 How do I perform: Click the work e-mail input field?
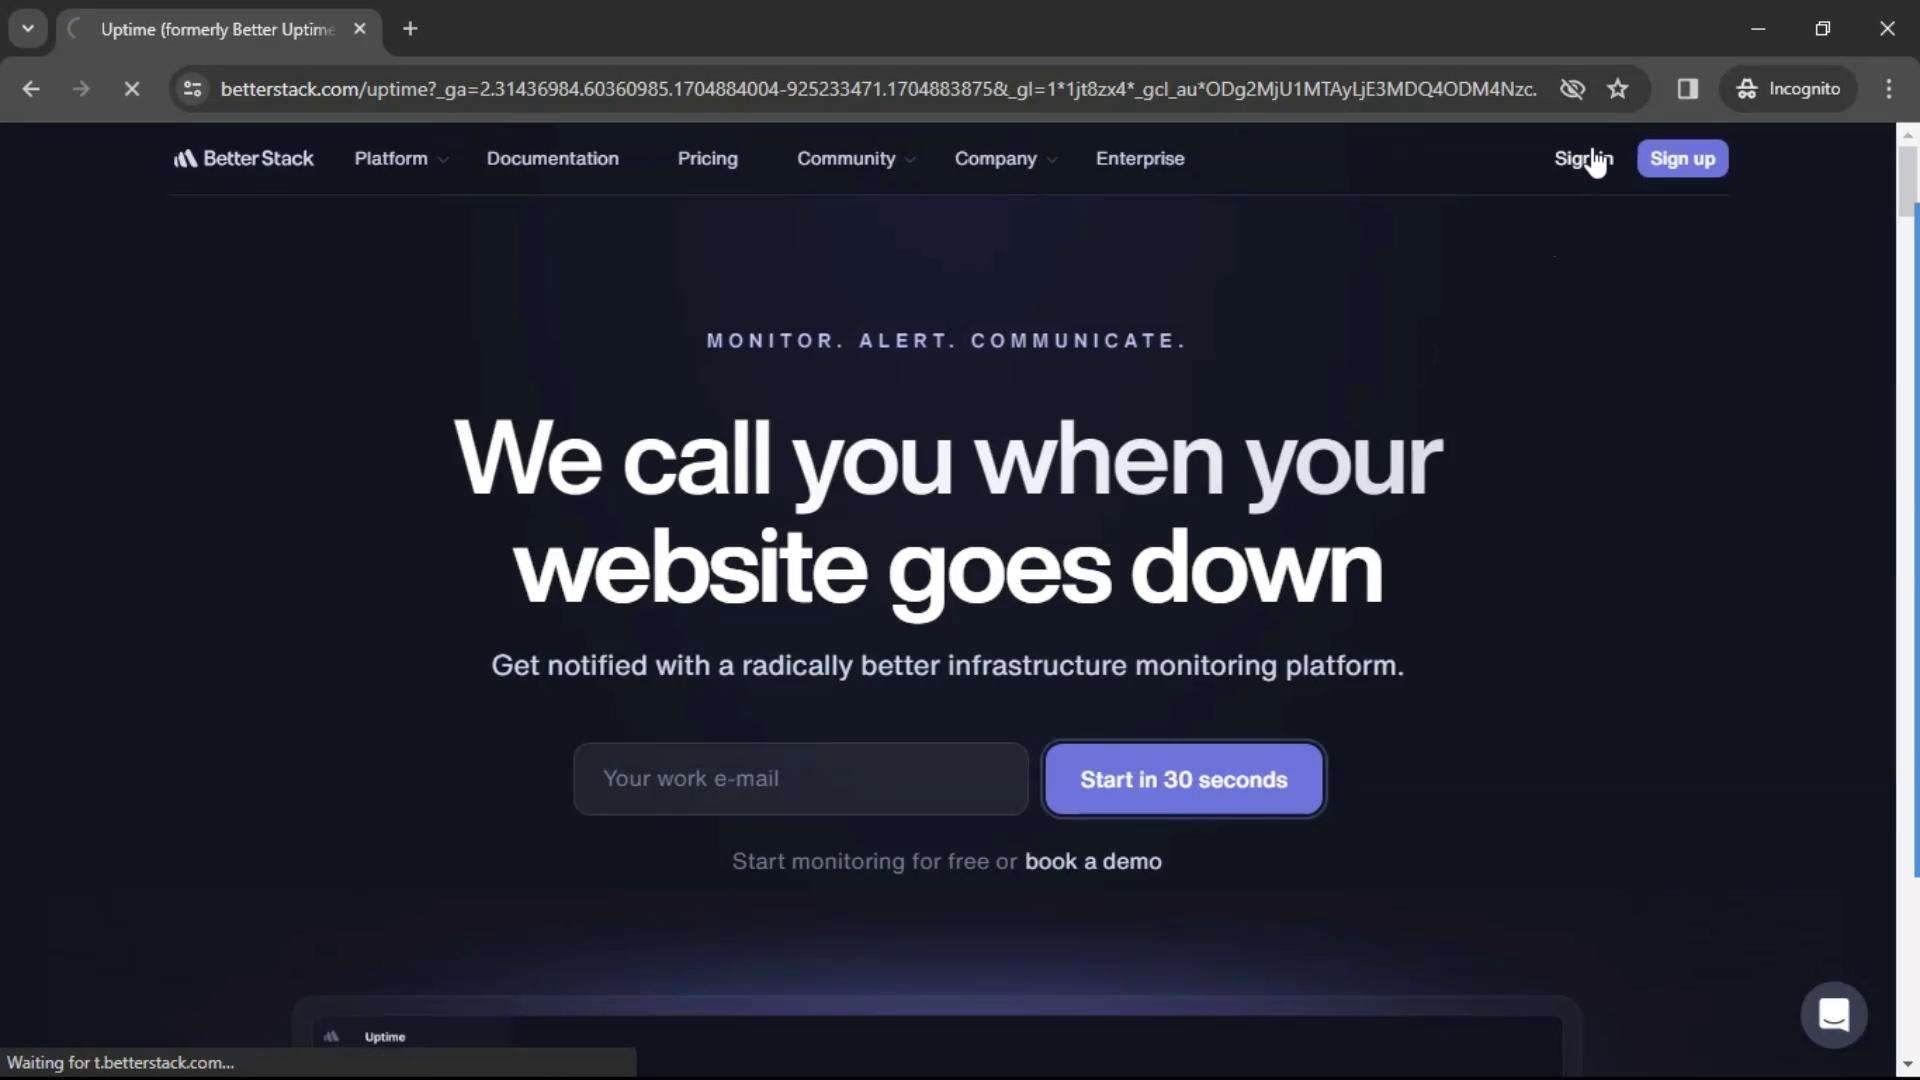click(802, 778)
